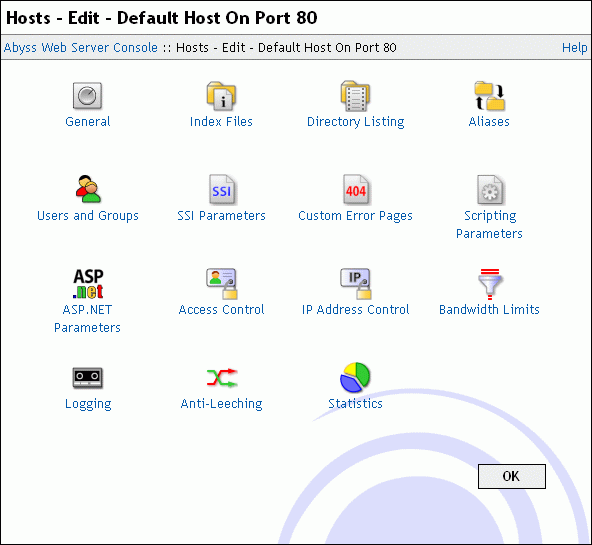The width and height of the screenshot is (592, 545).
Task: Click the Access Control ID card icon
Action: (222, 283)
